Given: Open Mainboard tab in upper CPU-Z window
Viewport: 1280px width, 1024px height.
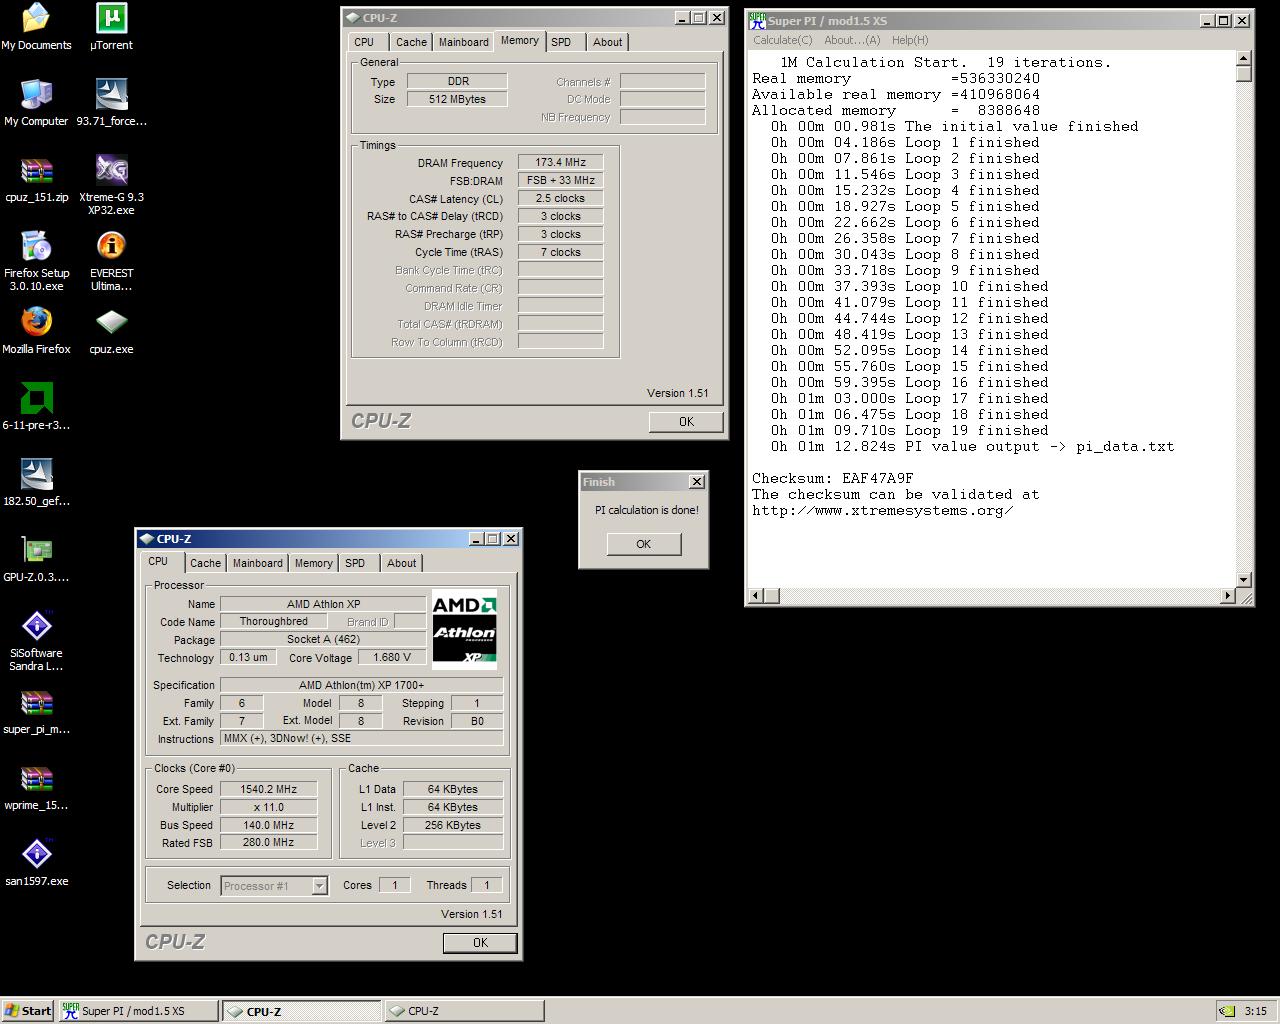Looking at the screenshot, I should (464, 42).
